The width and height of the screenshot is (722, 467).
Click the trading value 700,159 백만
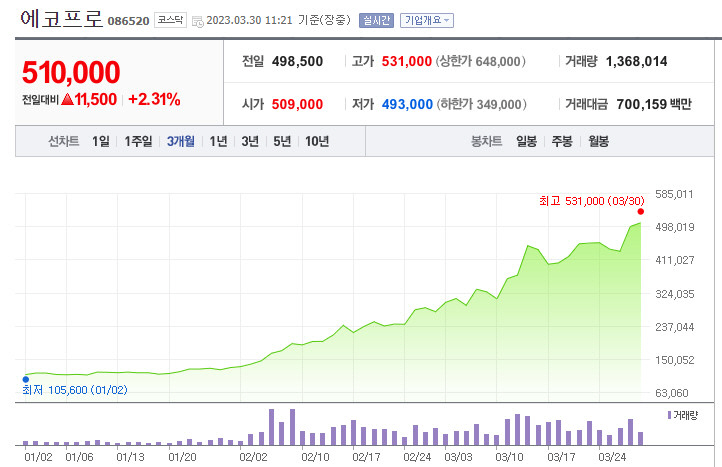654,104
